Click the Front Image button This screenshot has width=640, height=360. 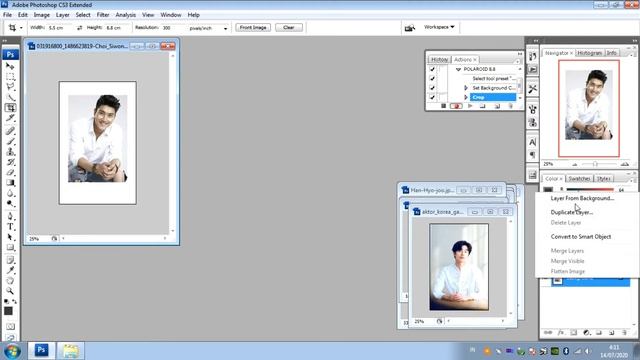click(x=253, y=27)
